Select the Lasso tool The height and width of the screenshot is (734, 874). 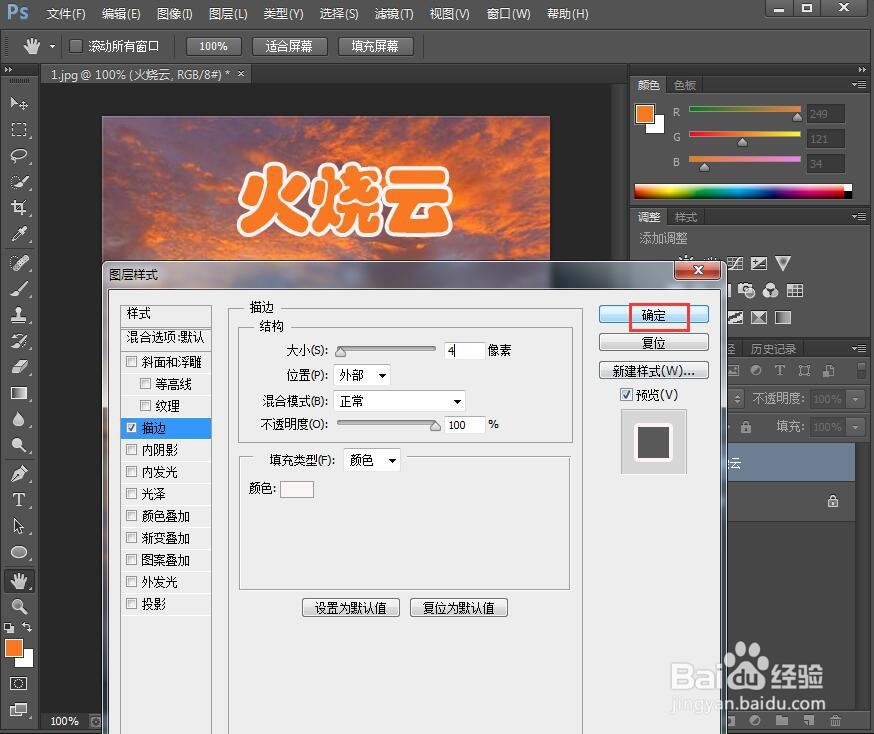click(19, 155)
